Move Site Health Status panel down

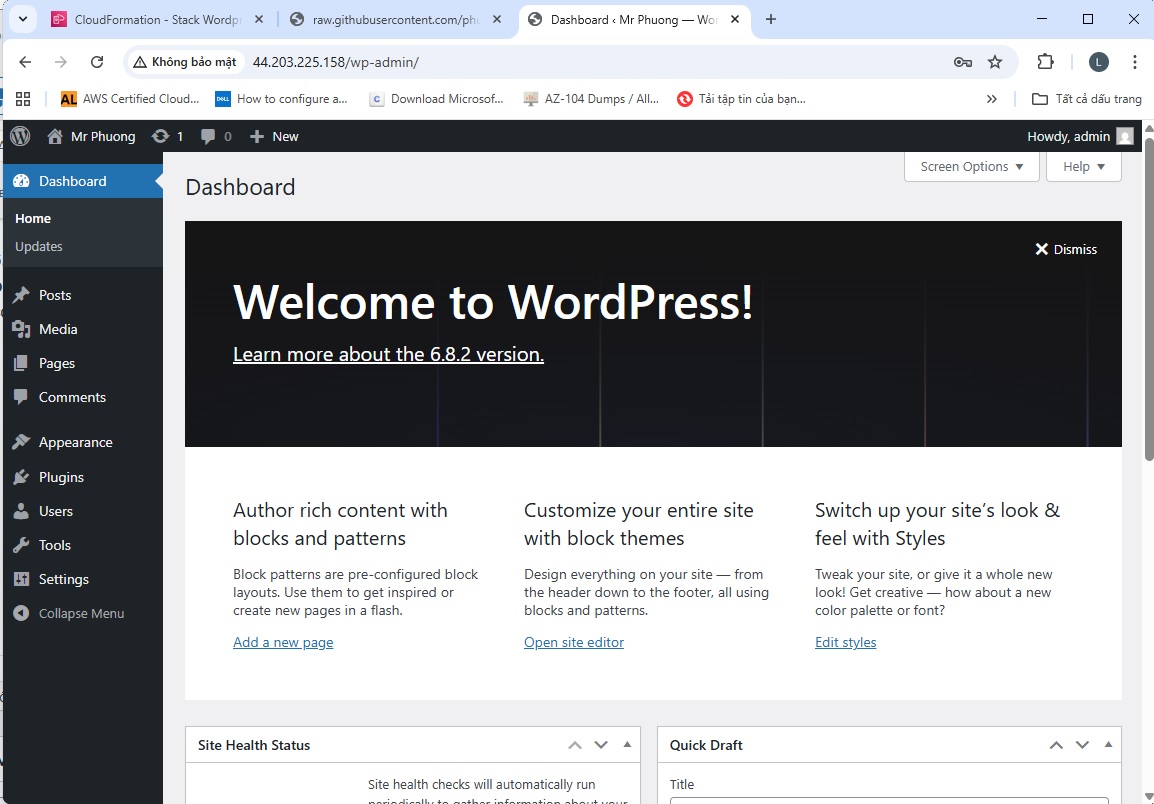click(x=601, y=745)
